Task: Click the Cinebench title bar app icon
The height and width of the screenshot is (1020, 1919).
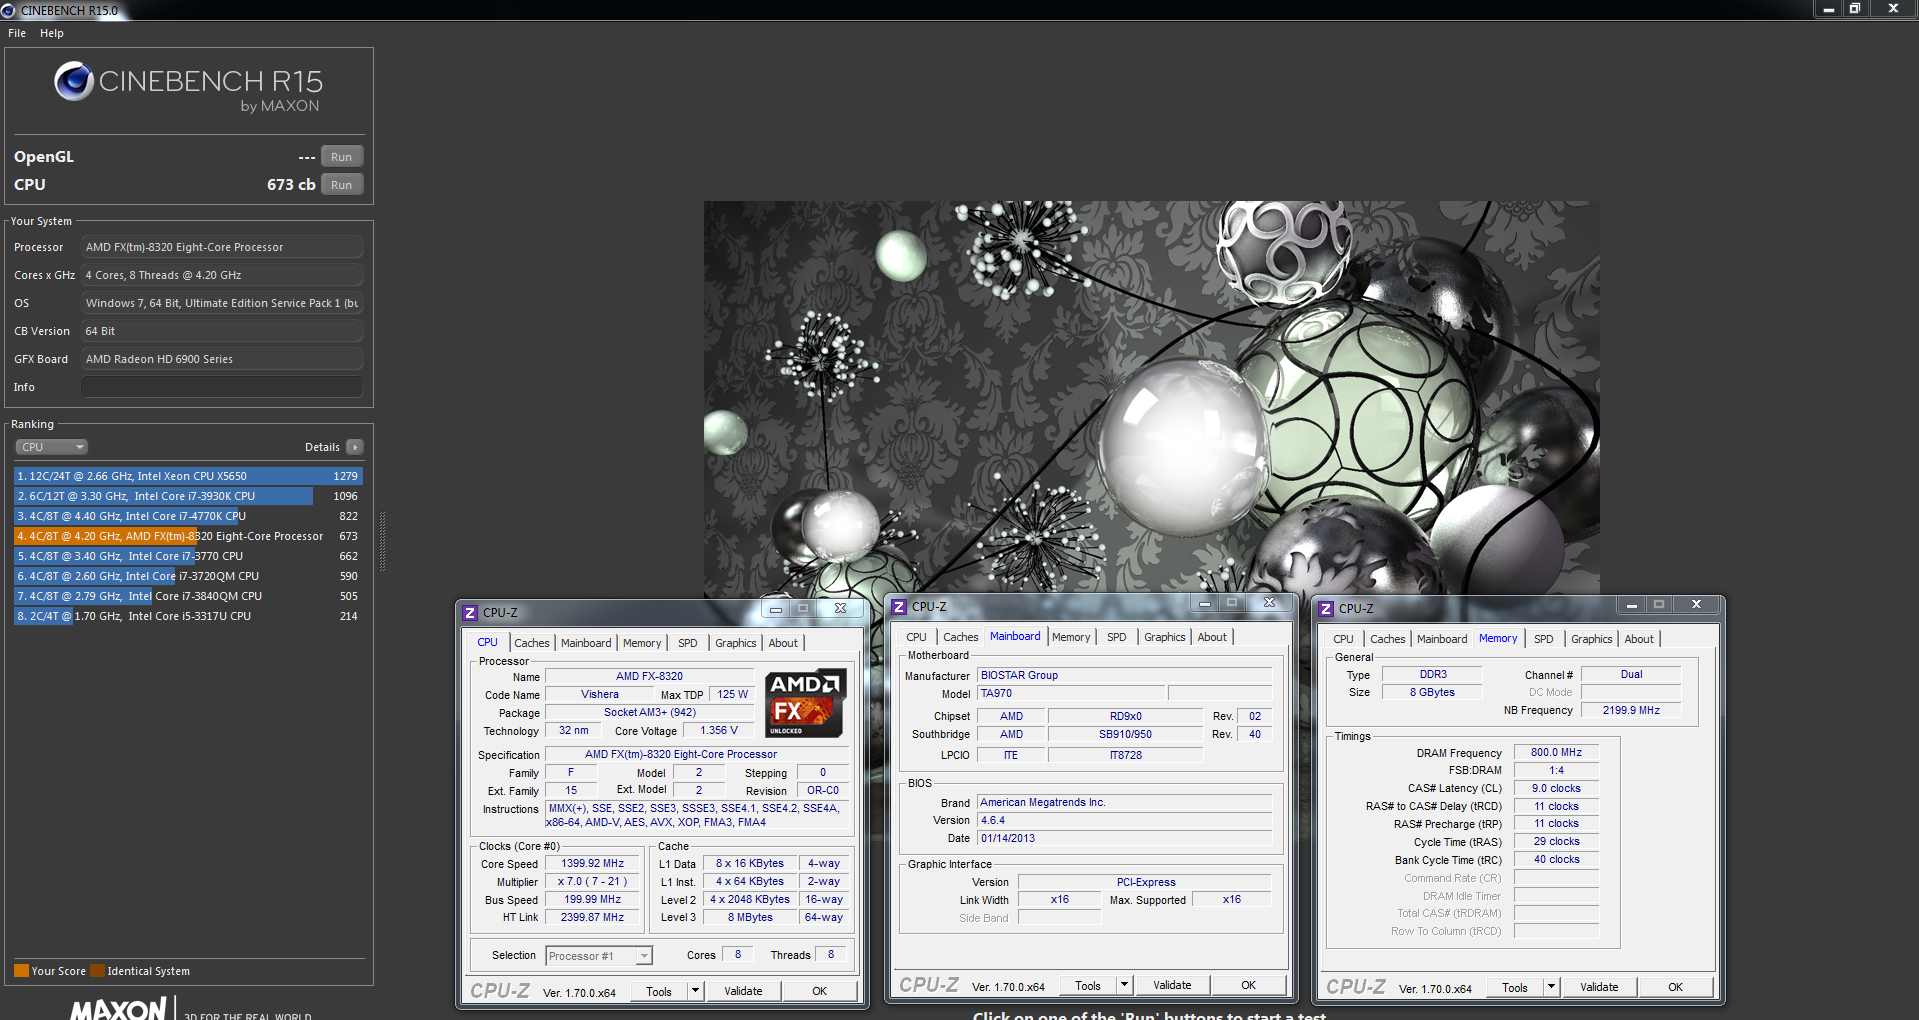Action: coord(8,10)
